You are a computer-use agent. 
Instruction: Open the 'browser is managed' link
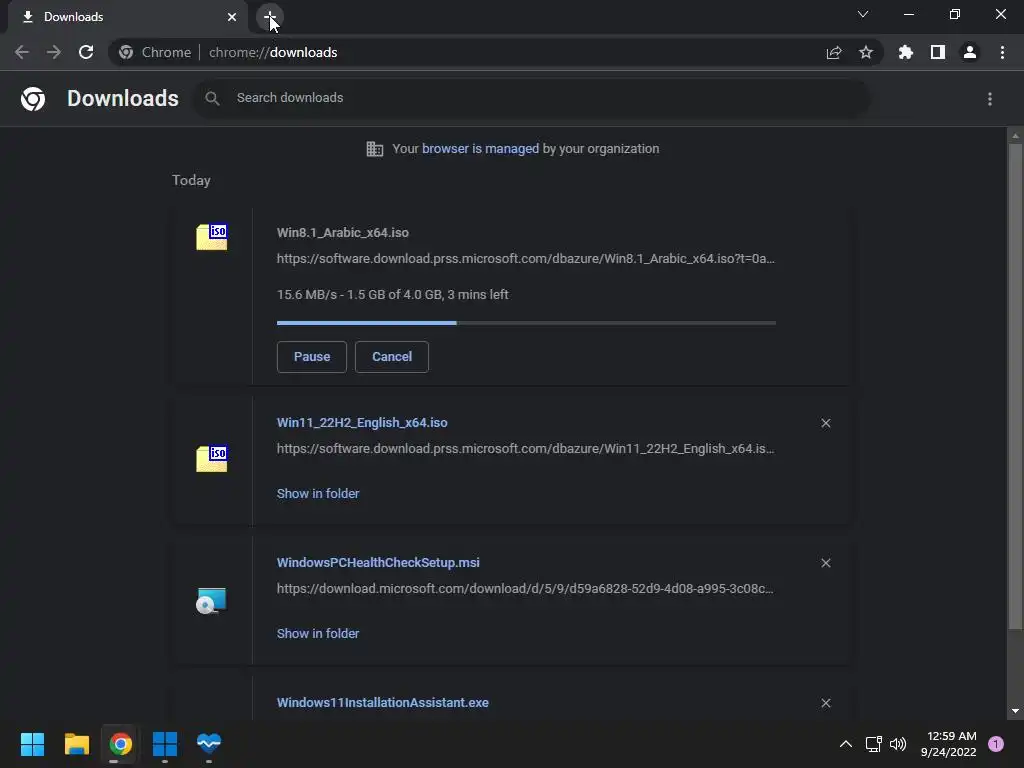pos(481,149)
